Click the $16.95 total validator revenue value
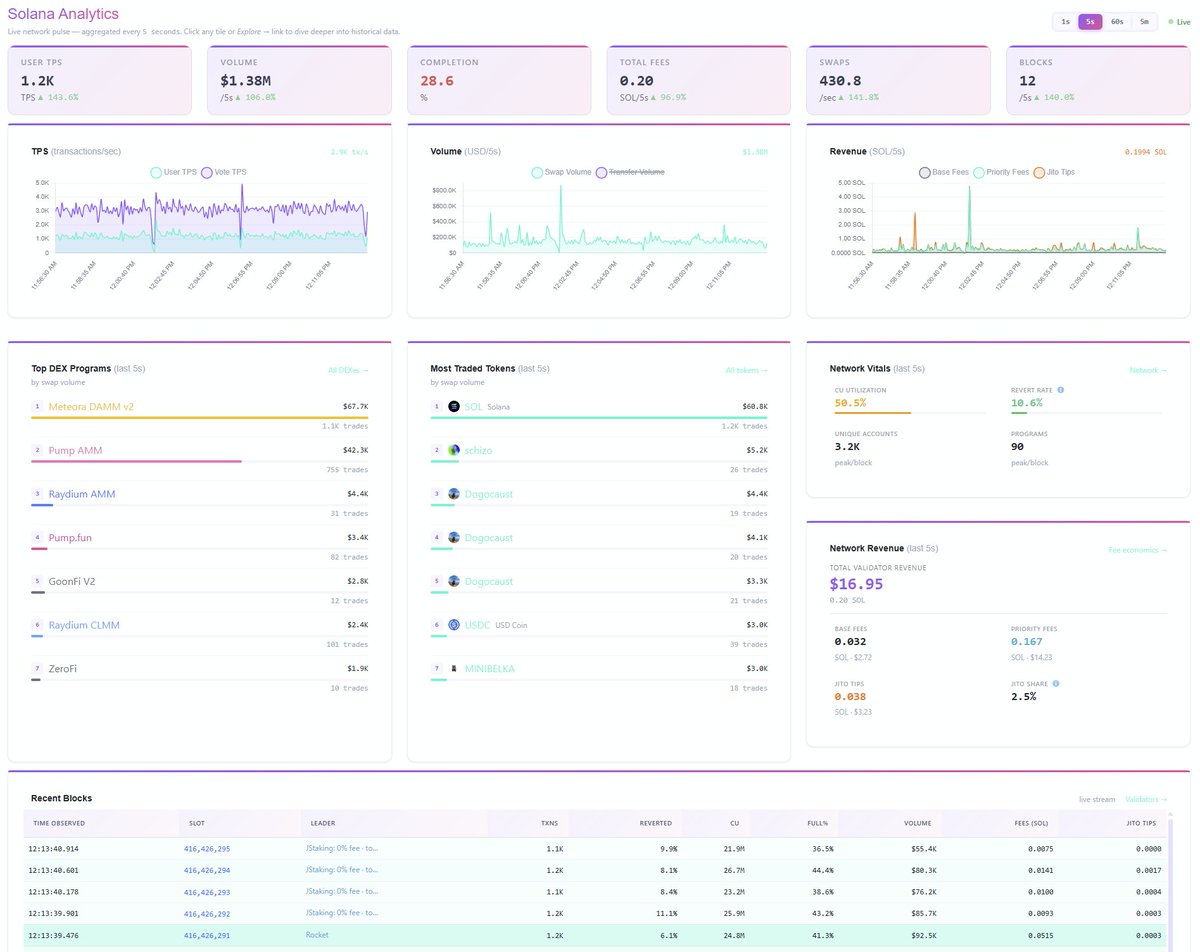The image size is (1200, 952). pos(856,584)
